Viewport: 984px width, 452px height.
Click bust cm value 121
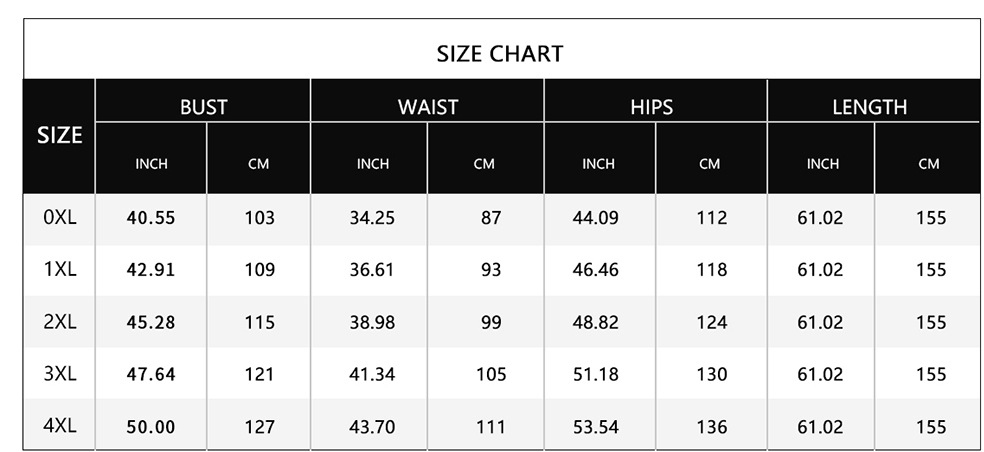pos(259,375)
